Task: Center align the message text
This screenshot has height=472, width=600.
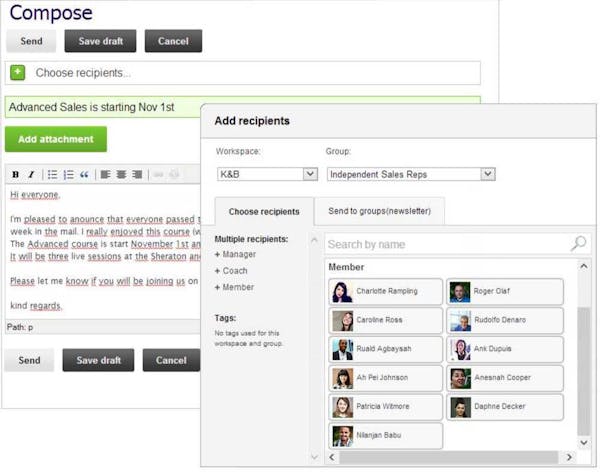Action: (x=121, y=175)
